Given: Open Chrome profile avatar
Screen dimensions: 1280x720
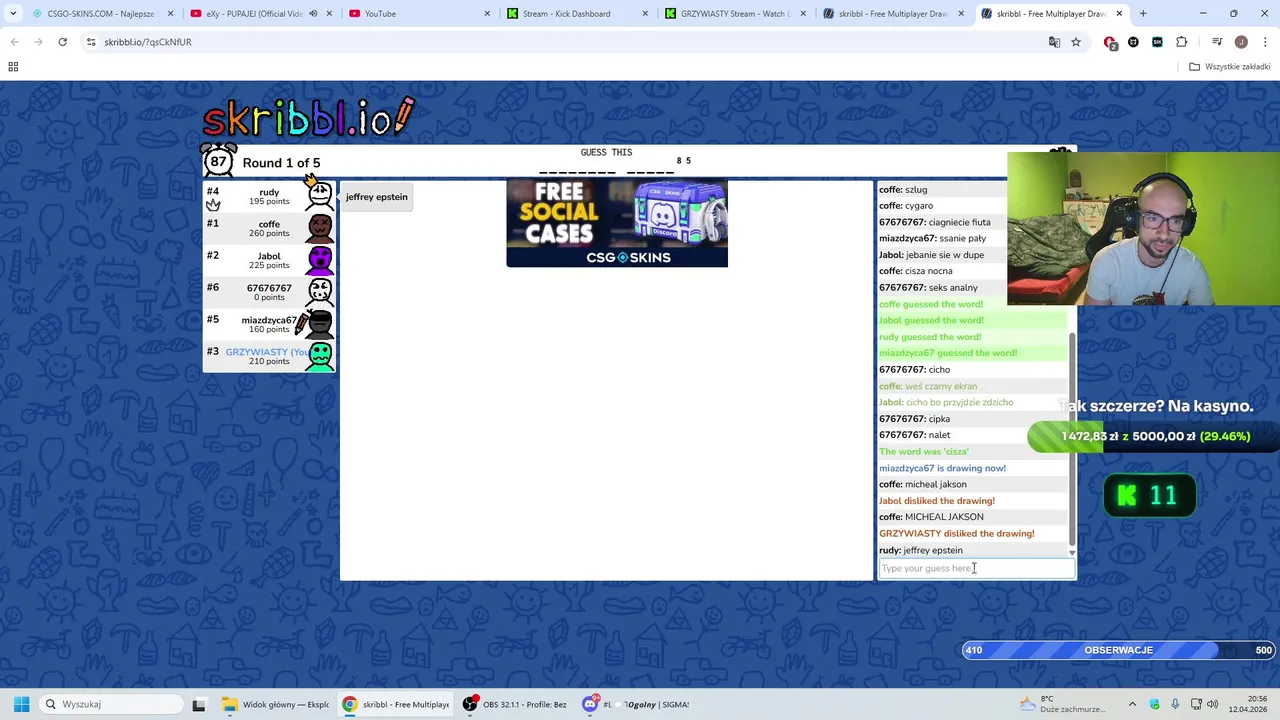Looking at the screenshot, I should tap(1241, 42).
